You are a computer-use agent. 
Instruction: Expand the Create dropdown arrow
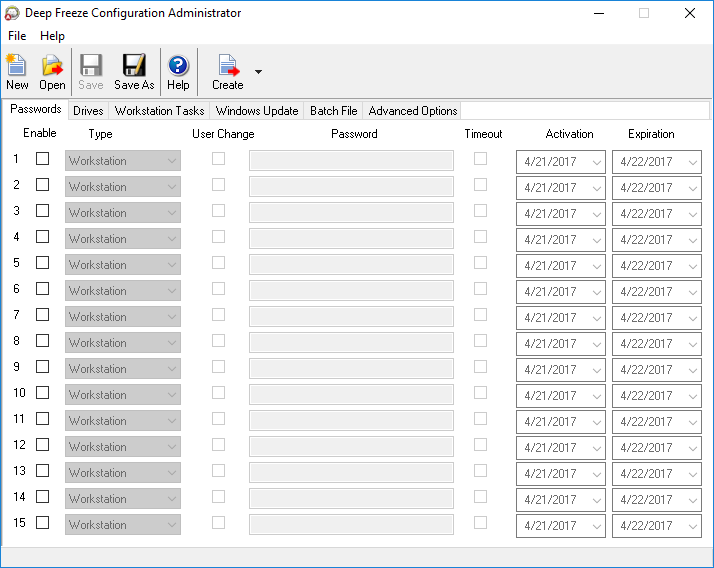click(x=258, y=72)
